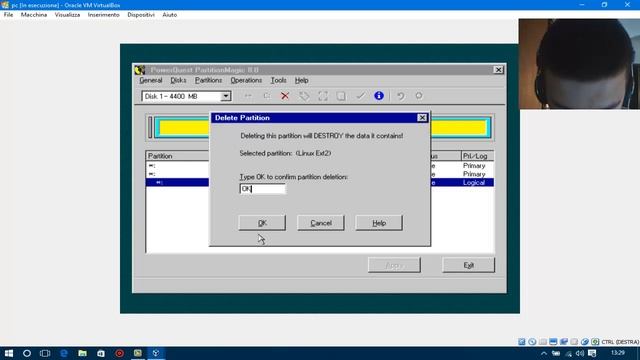Screen dimensions: 640x360
Task: Click the optical disc icon in VirtualBox status bar
Action: click(x=532, y=342)
